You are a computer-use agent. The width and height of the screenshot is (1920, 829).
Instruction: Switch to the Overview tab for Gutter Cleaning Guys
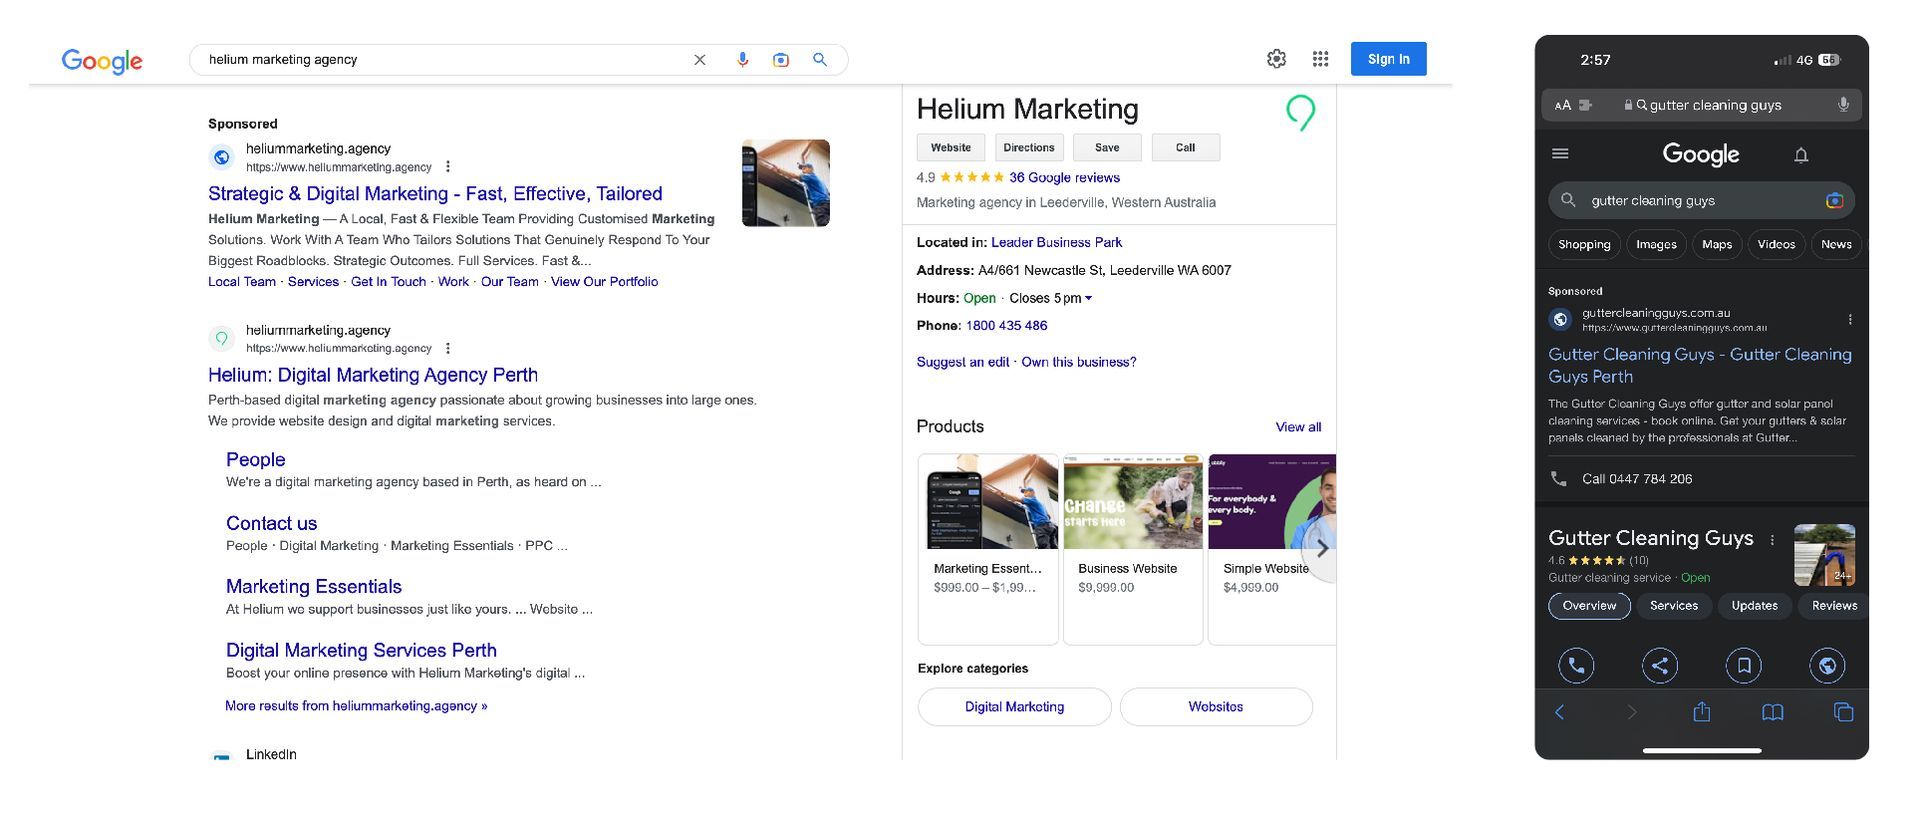click(x=1589, y=606)
